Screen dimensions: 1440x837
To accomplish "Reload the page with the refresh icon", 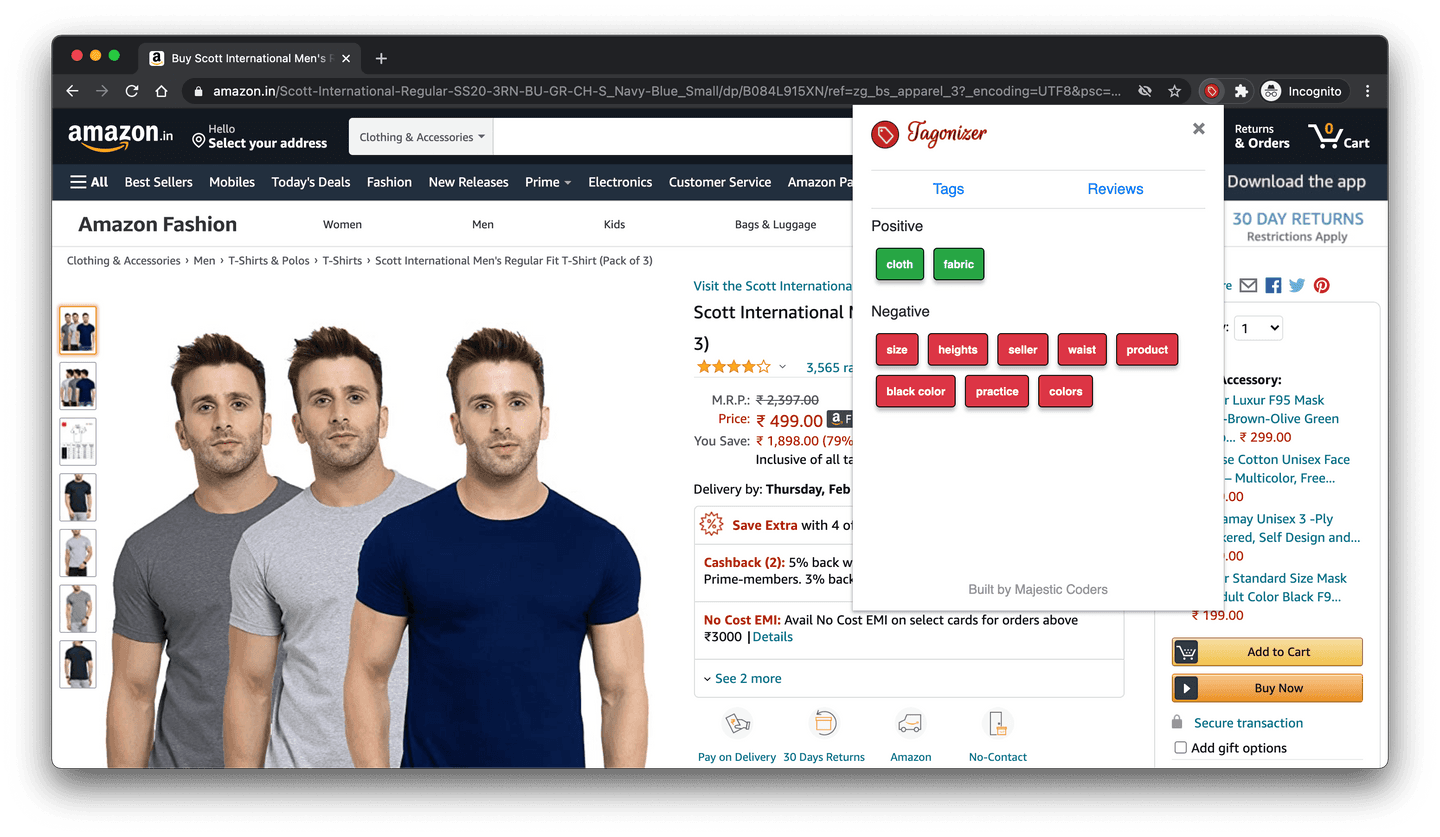I will point(131,91).
